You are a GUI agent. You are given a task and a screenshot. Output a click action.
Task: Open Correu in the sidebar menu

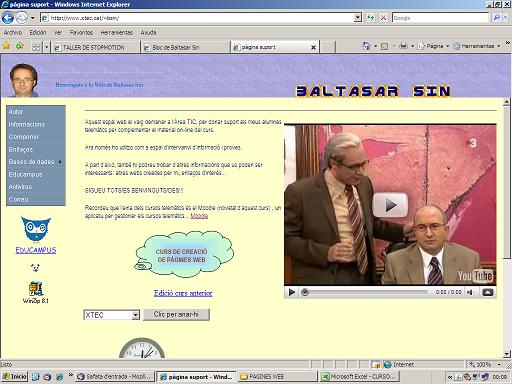point(36,199)
